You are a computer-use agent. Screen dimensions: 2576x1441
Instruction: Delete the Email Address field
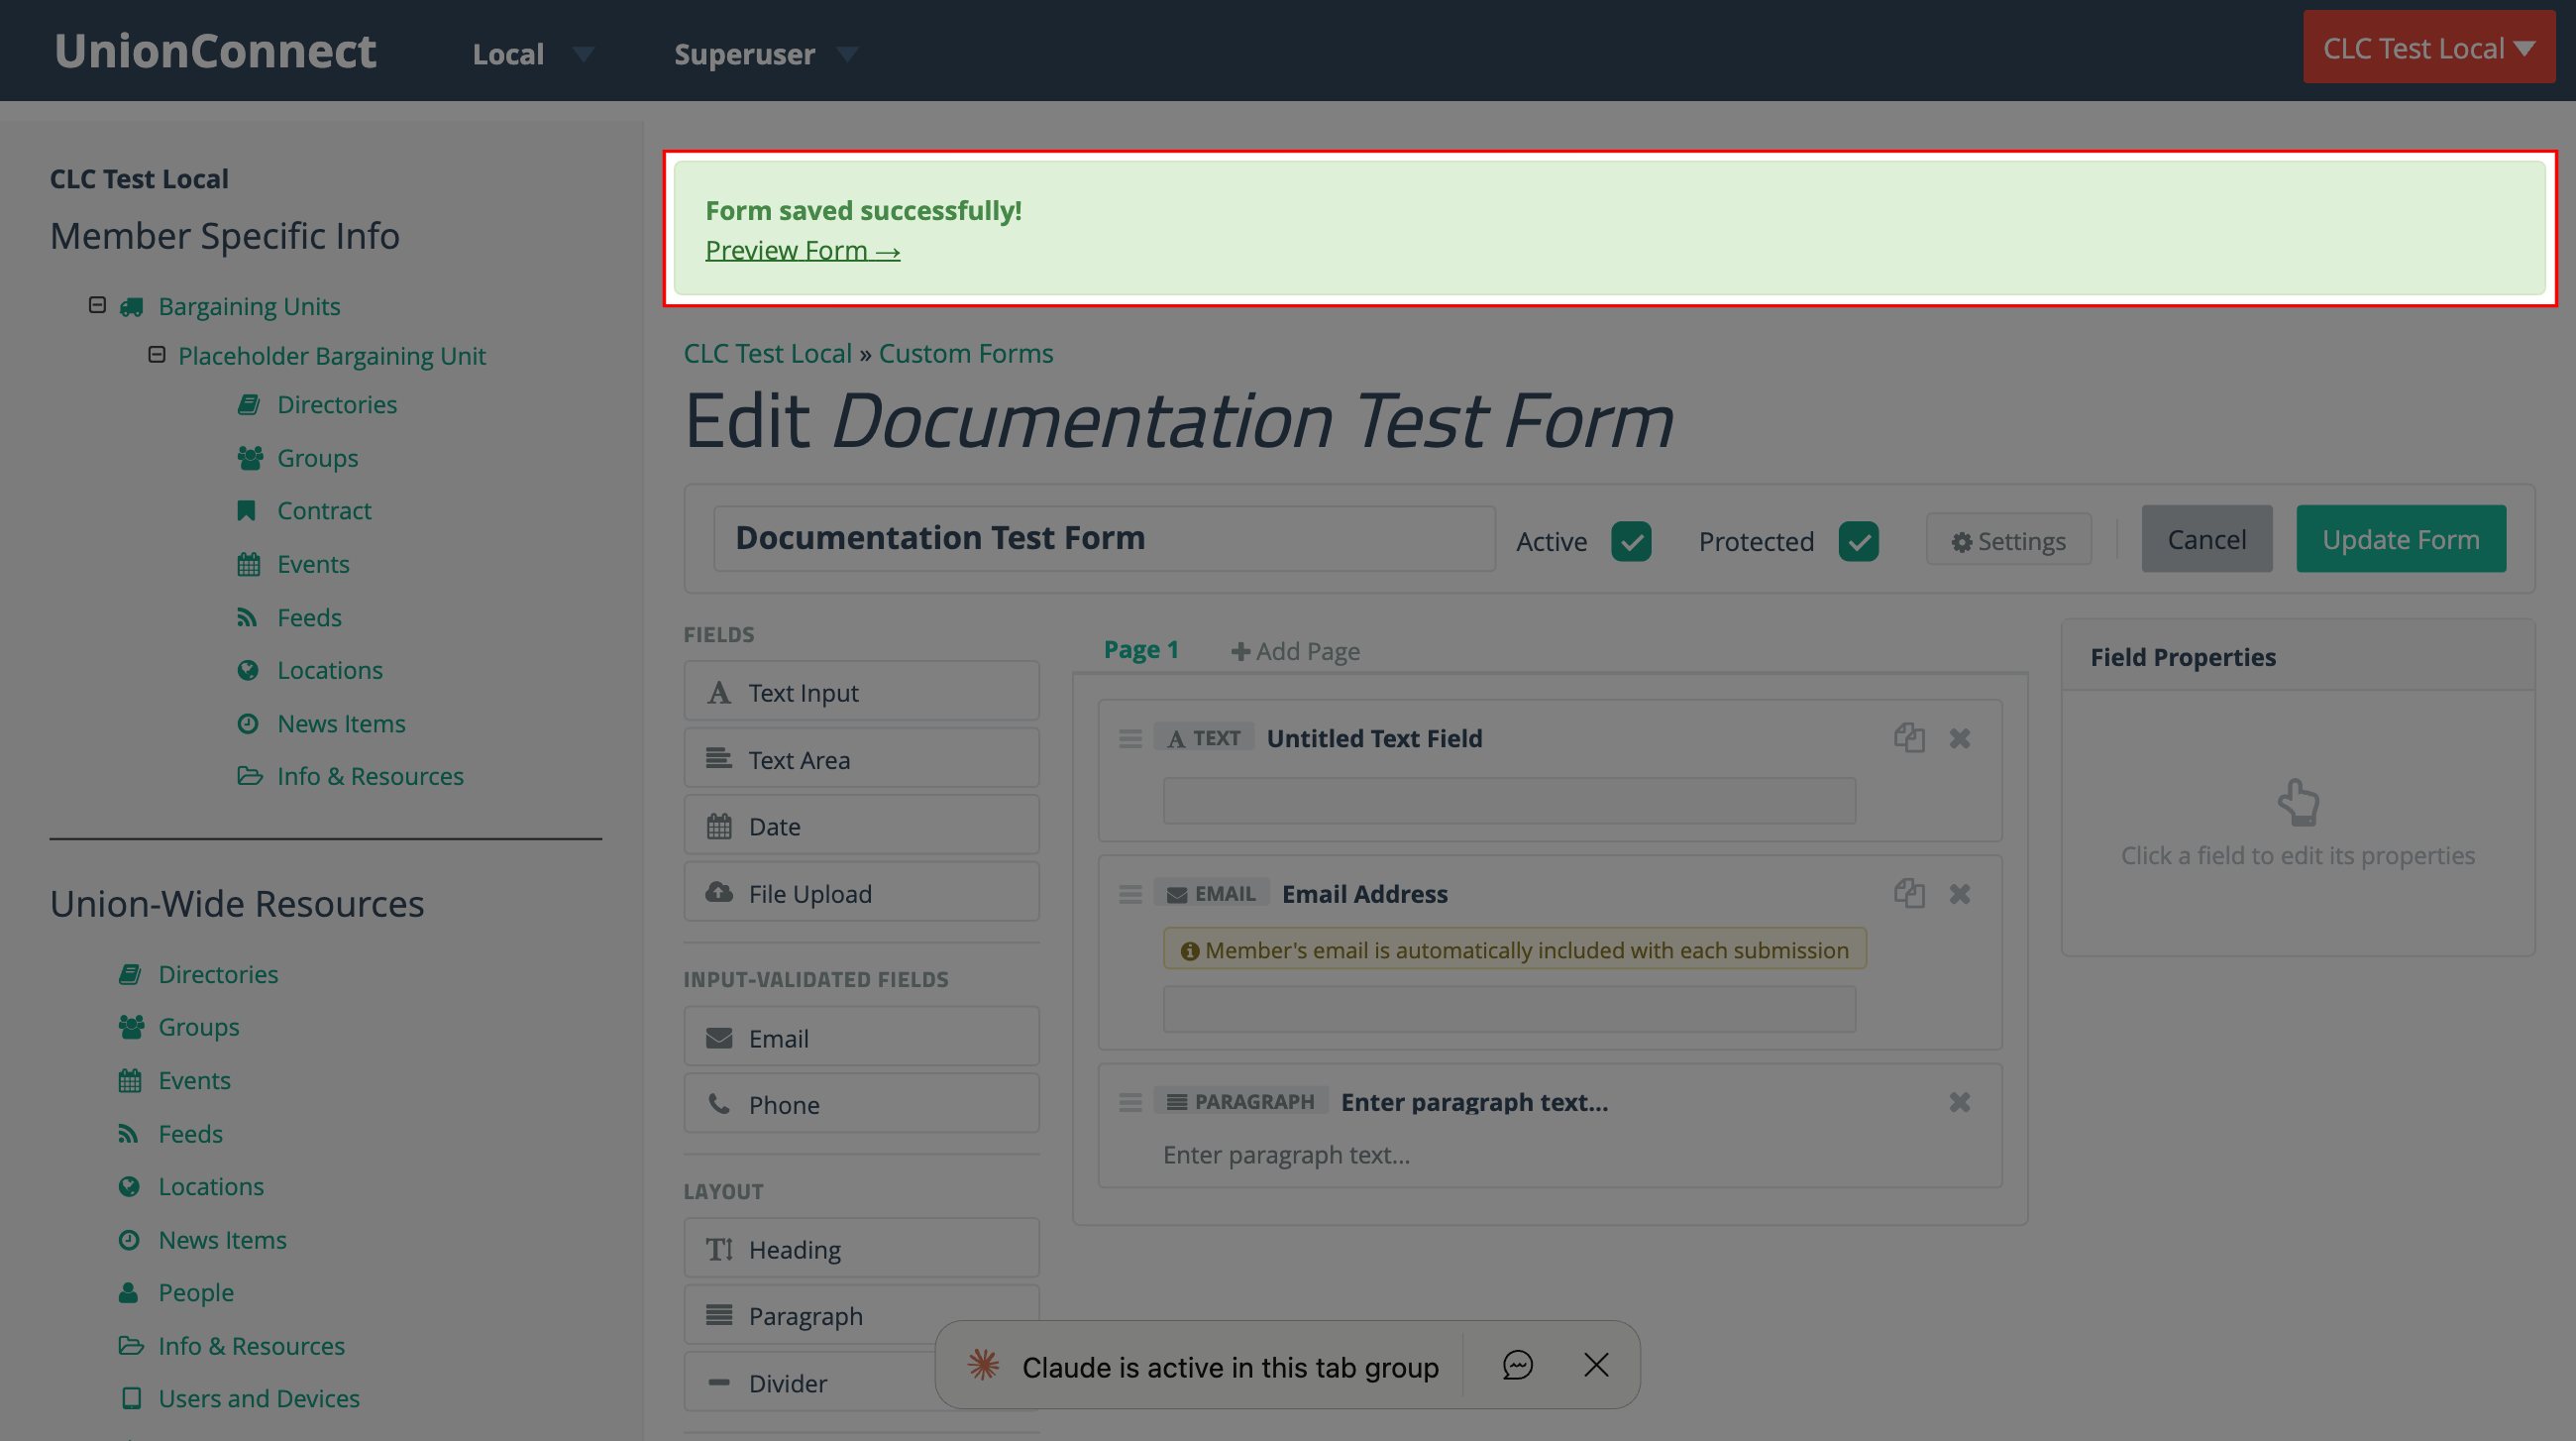point(1959,893)
